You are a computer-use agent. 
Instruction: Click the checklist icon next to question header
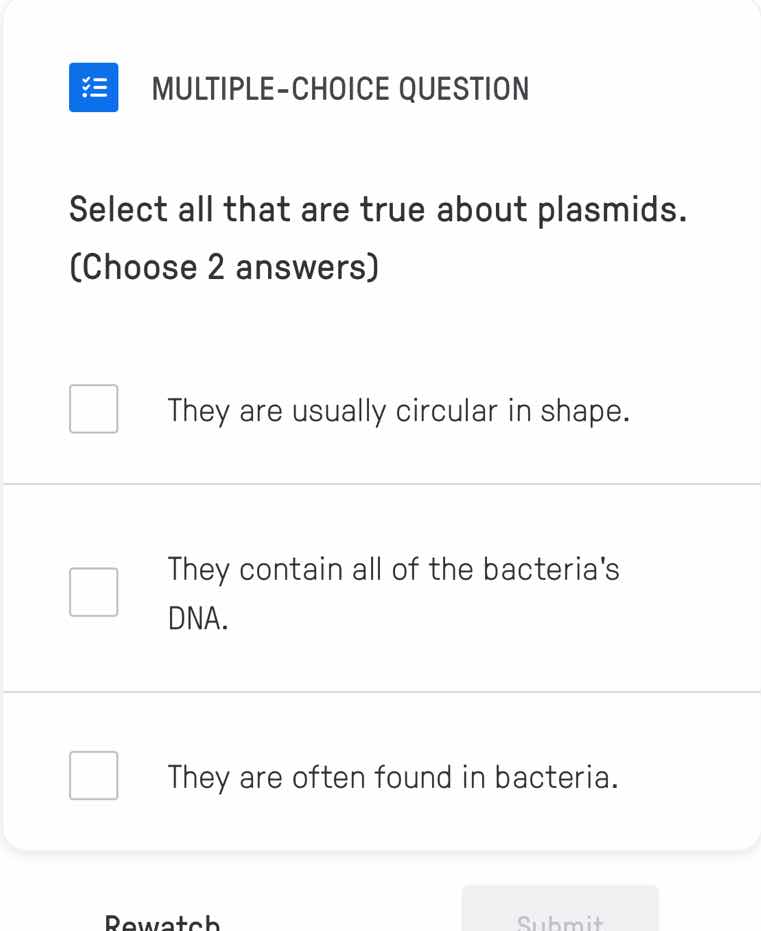[x=93, y=88]
